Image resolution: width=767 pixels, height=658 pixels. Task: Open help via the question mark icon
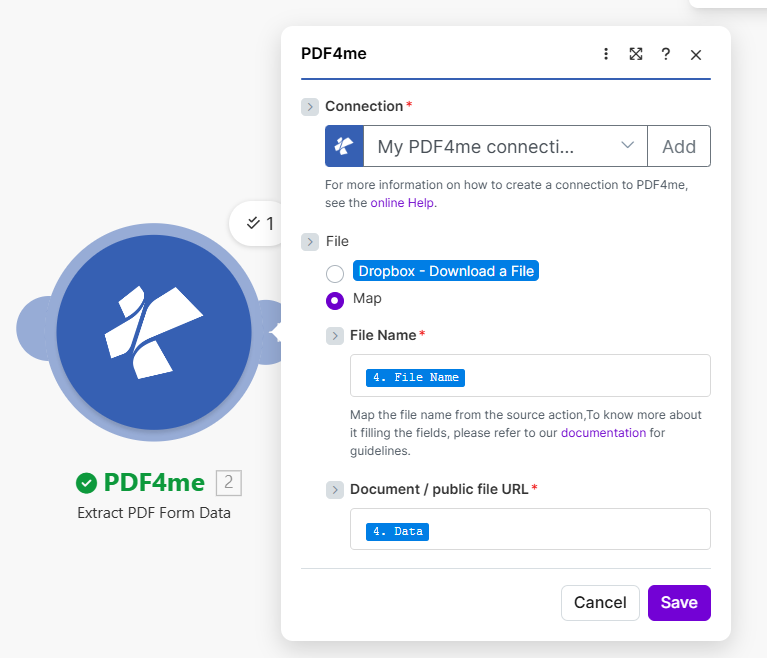point(665,54)
